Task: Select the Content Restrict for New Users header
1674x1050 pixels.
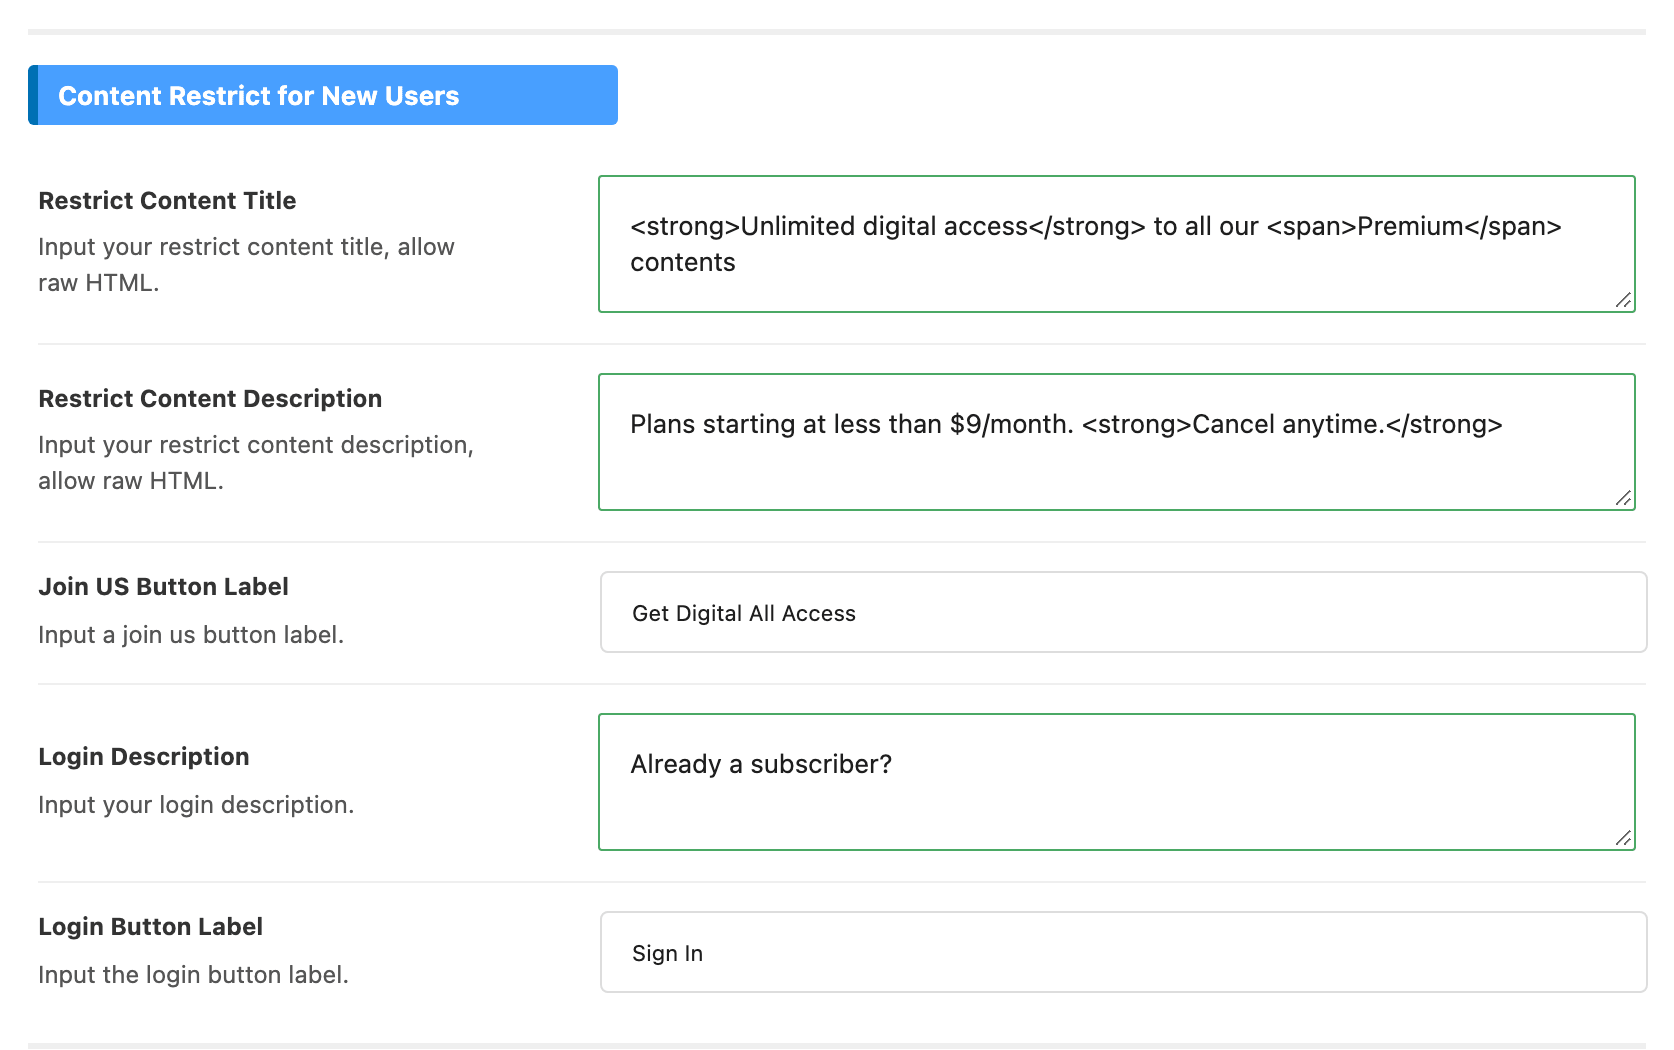Action: [323, 95]
